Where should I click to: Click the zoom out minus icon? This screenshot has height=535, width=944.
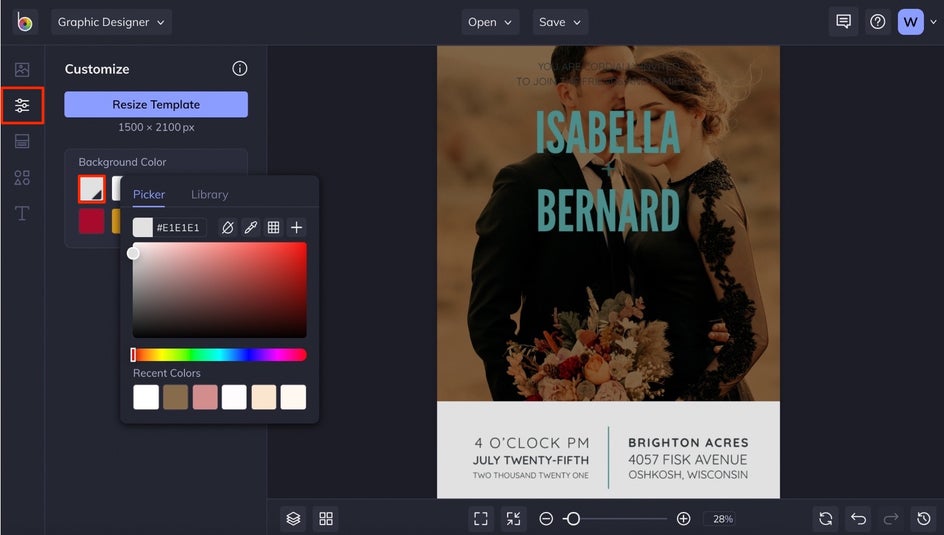pos(546,519)
